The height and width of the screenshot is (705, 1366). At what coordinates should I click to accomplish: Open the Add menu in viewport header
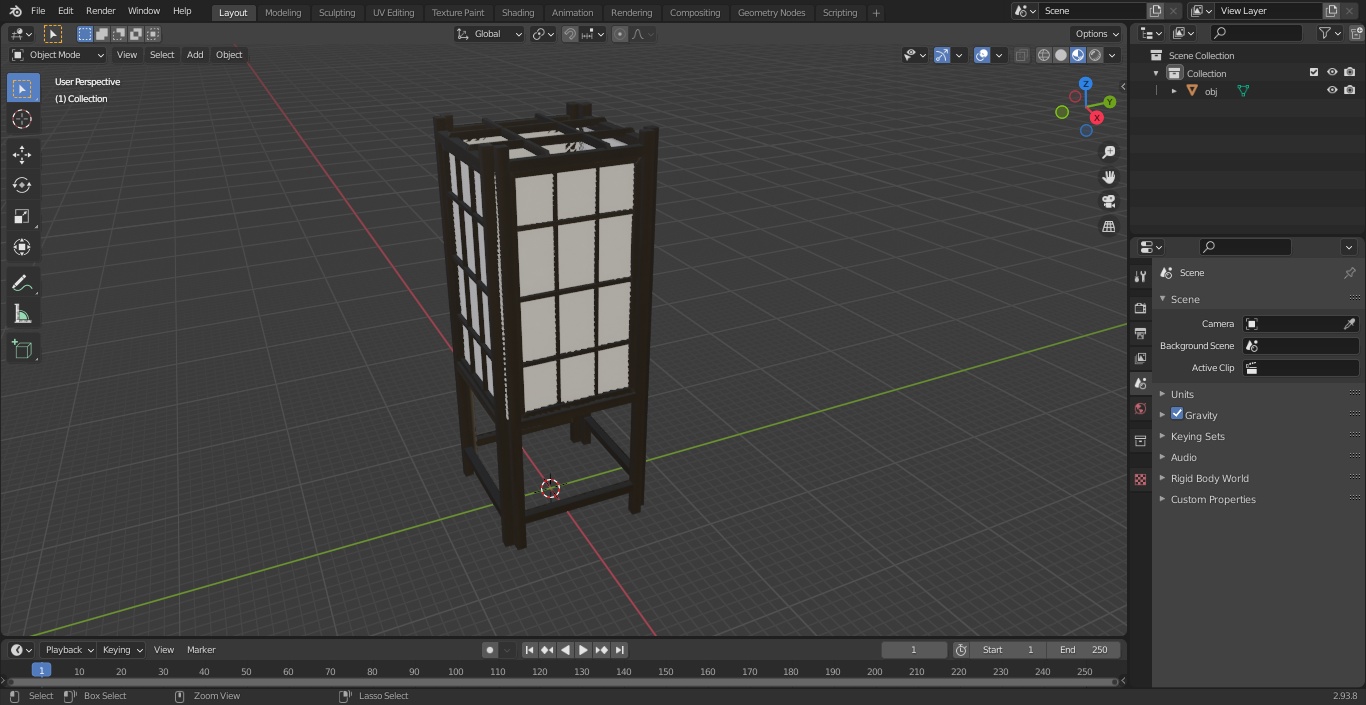[x=195, y=55]
